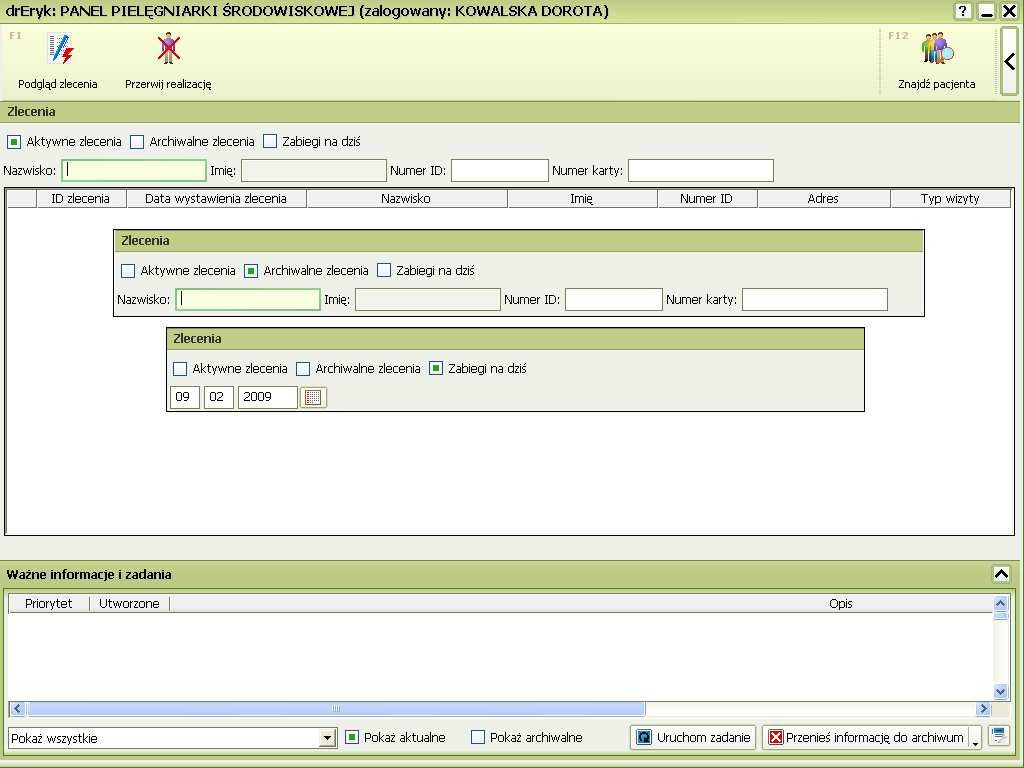Toggle checked Archiwalne zlecenia in middle panel

251,270
